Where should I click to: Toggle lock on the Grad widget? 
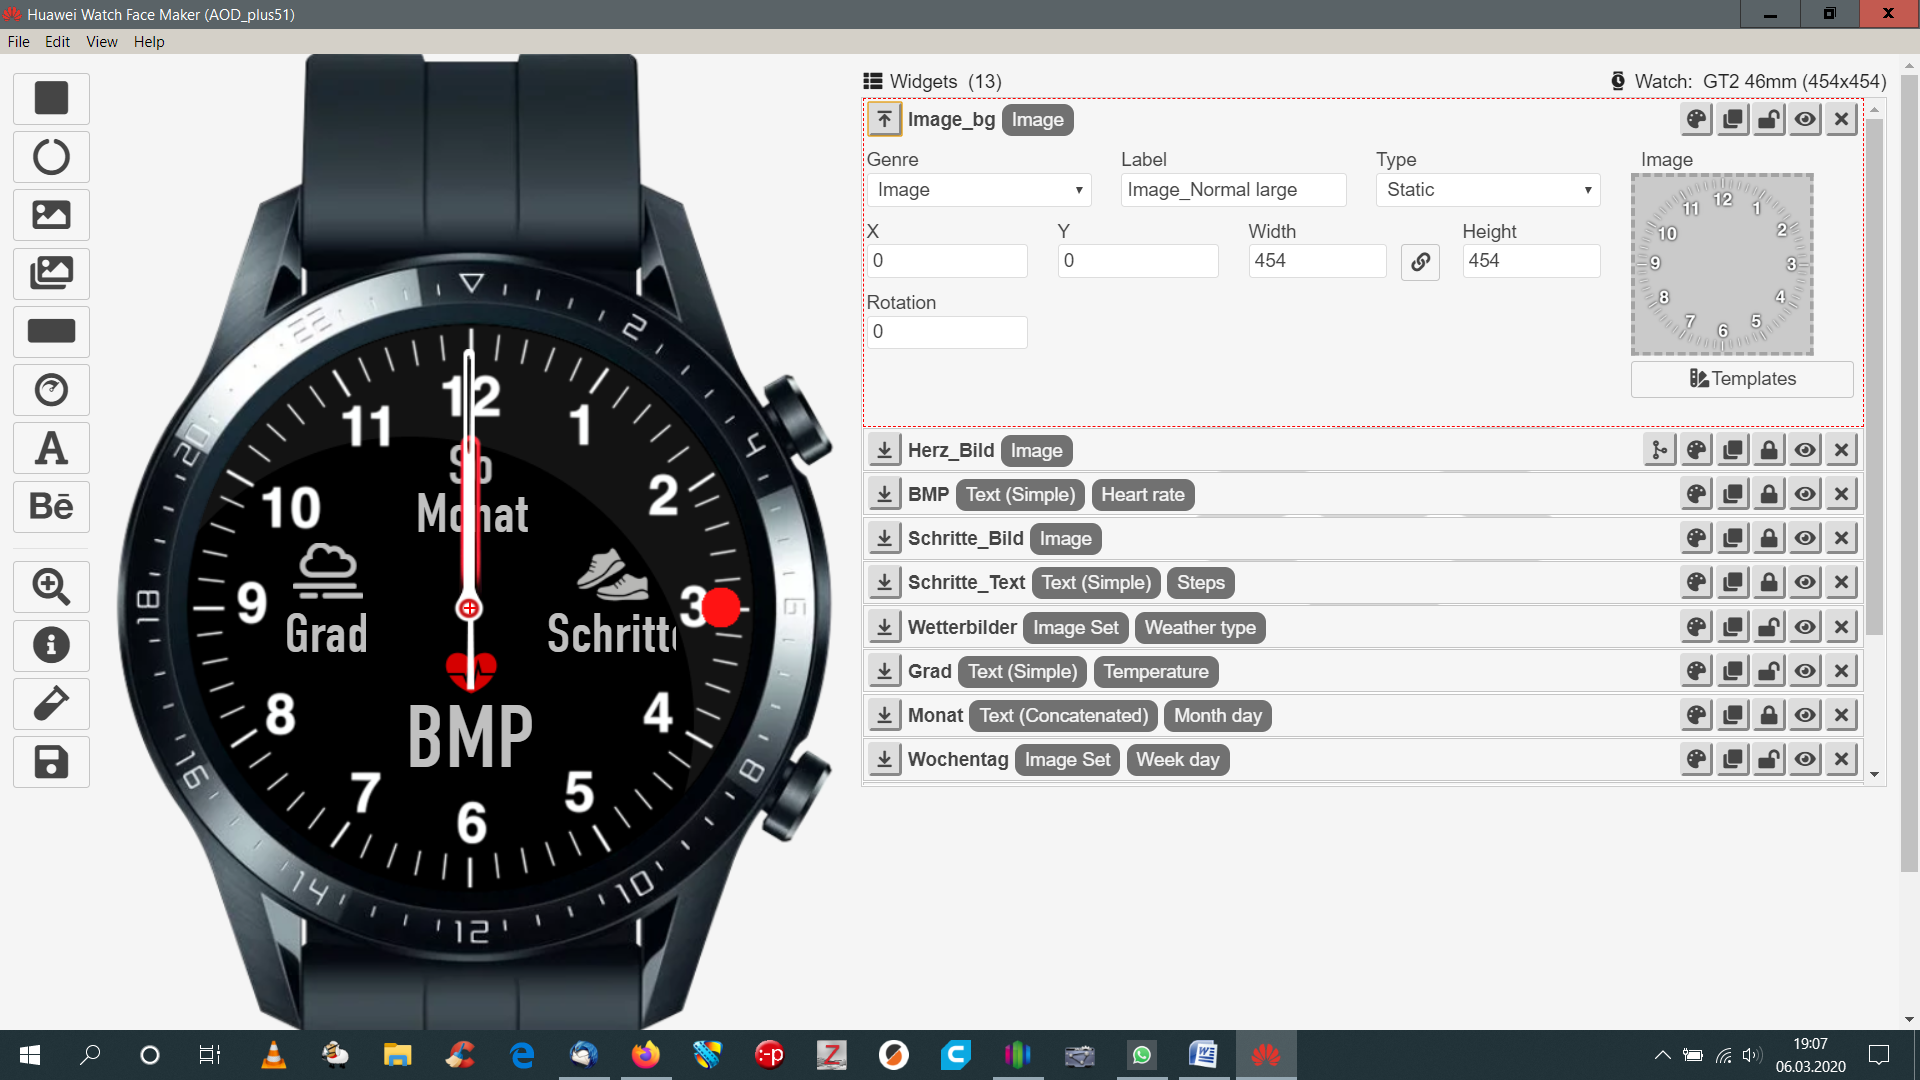[x=1769, y=671]
